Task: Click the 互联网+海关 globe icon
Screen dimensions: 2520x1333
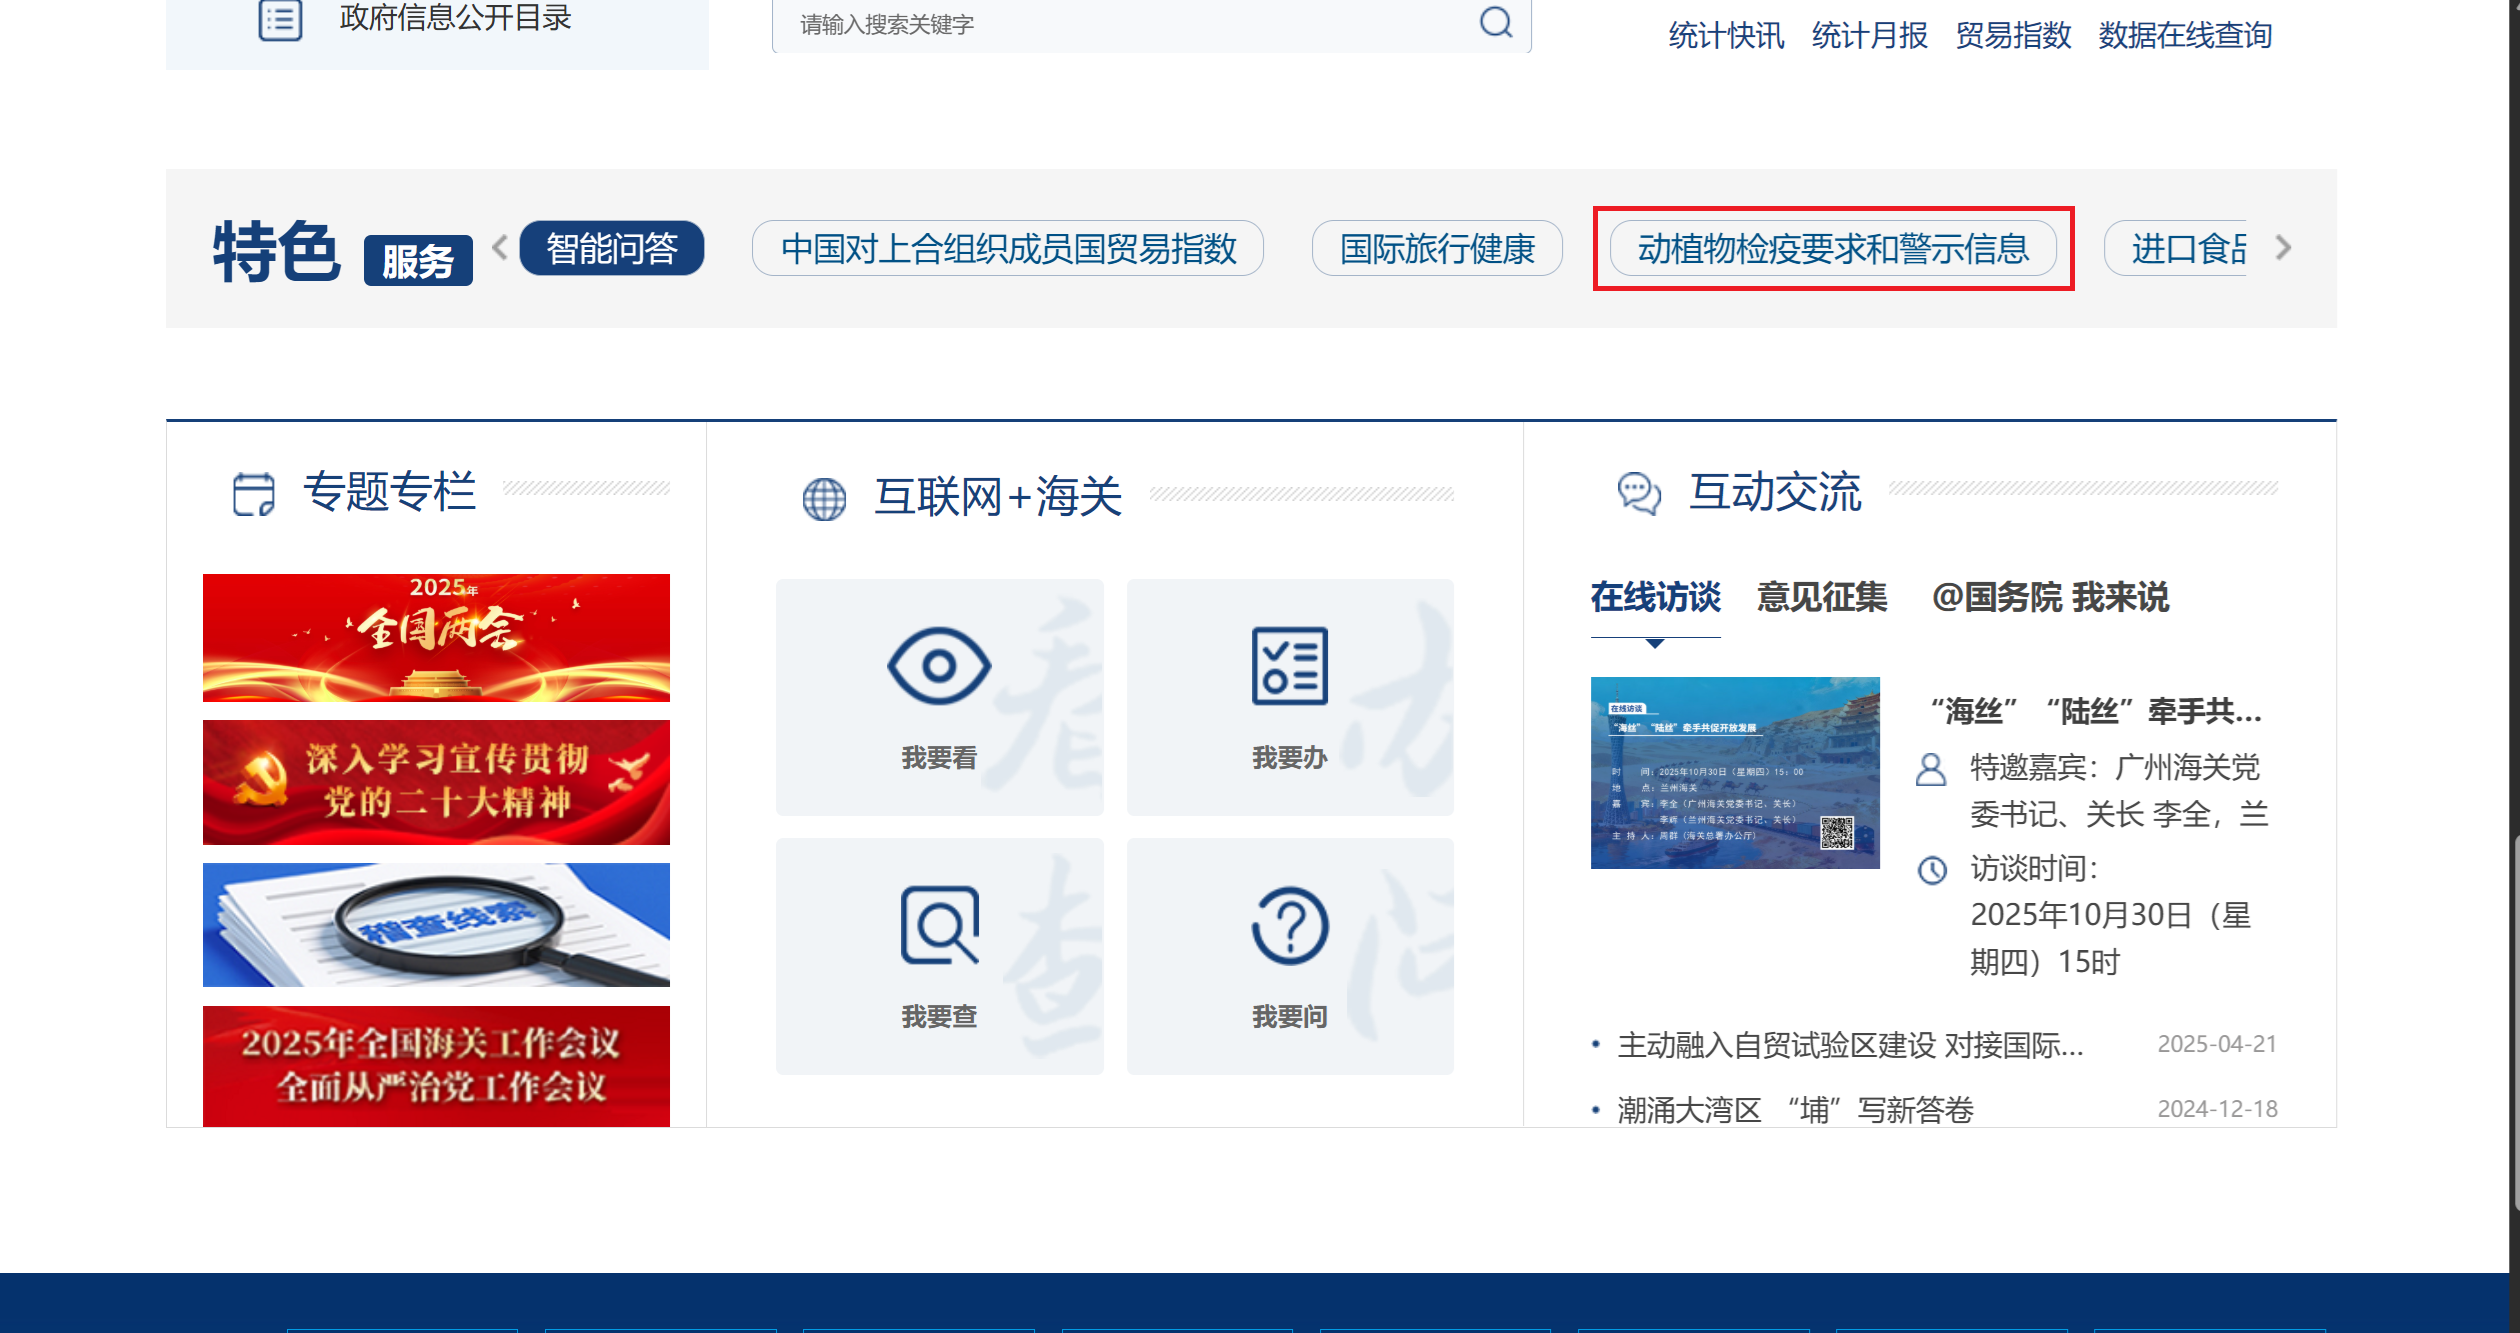Action: click(824, 498)
